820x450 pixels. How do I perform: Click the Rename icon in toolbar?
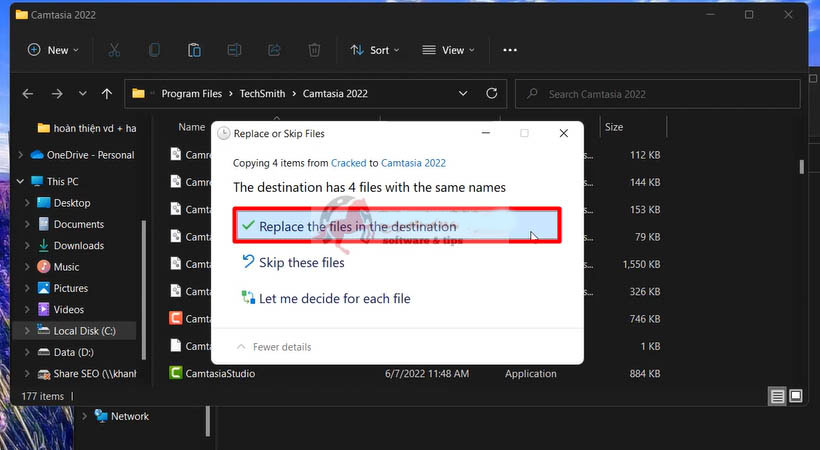coord(234,50)
